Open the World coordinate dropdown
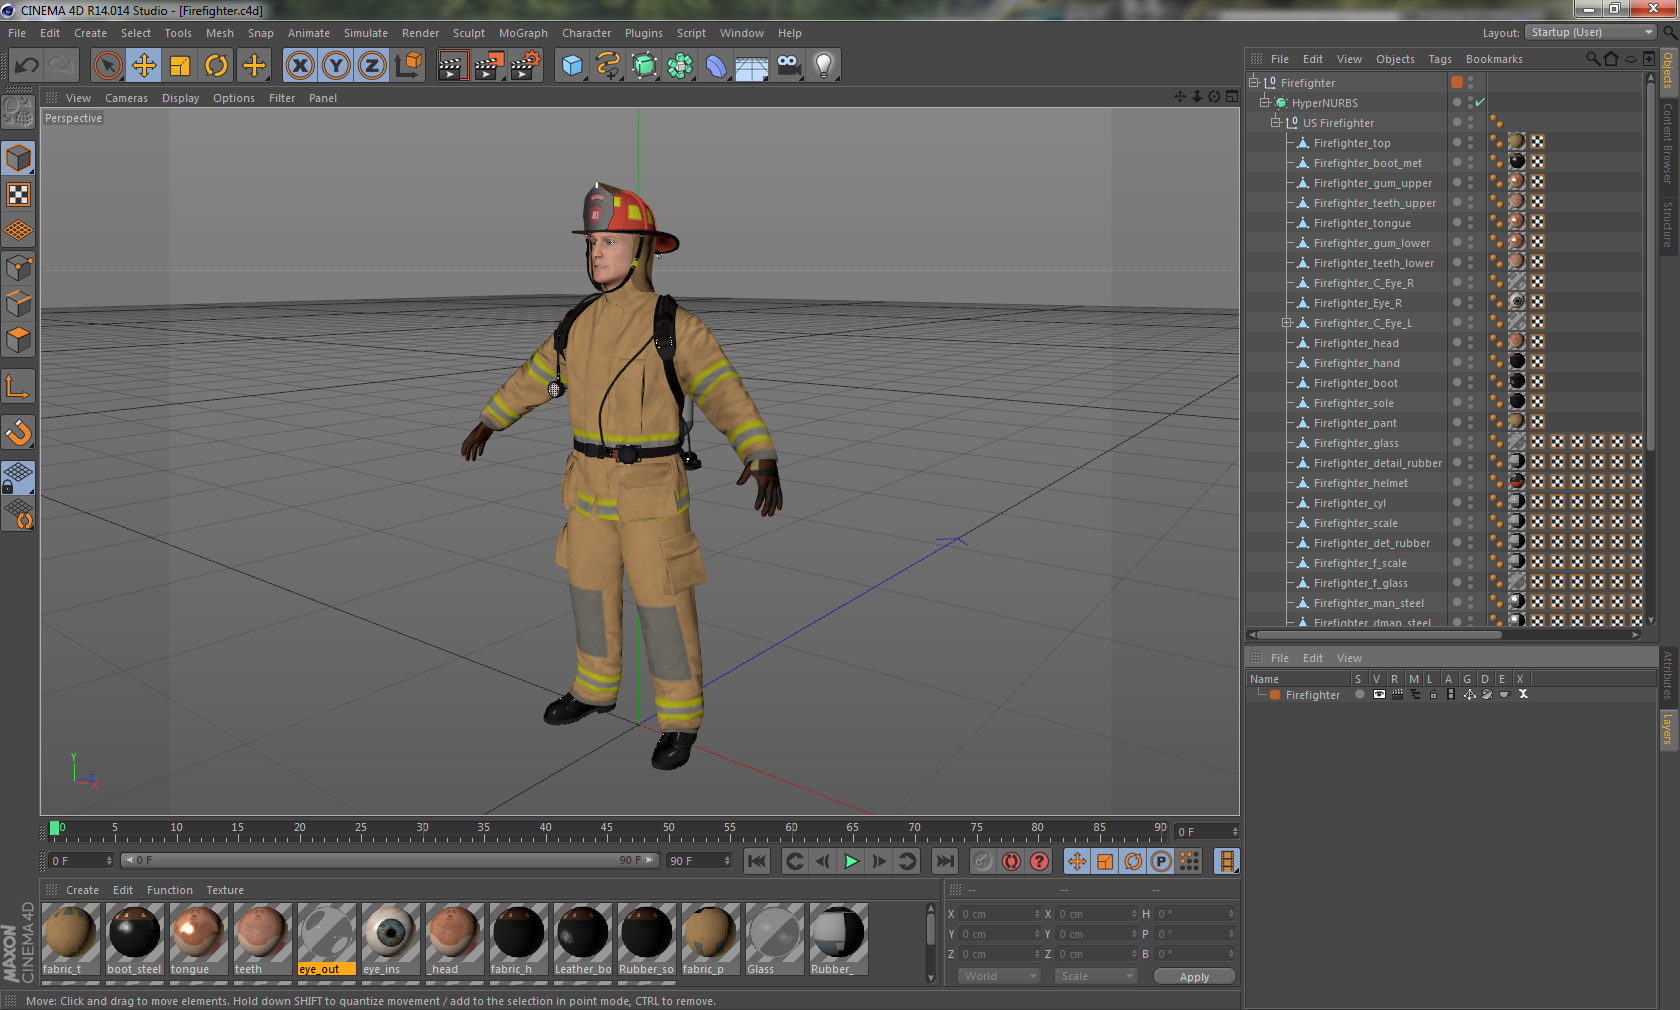Image resolution: width=1680 pixels, height=1010 pixels. pos(1000,976)
